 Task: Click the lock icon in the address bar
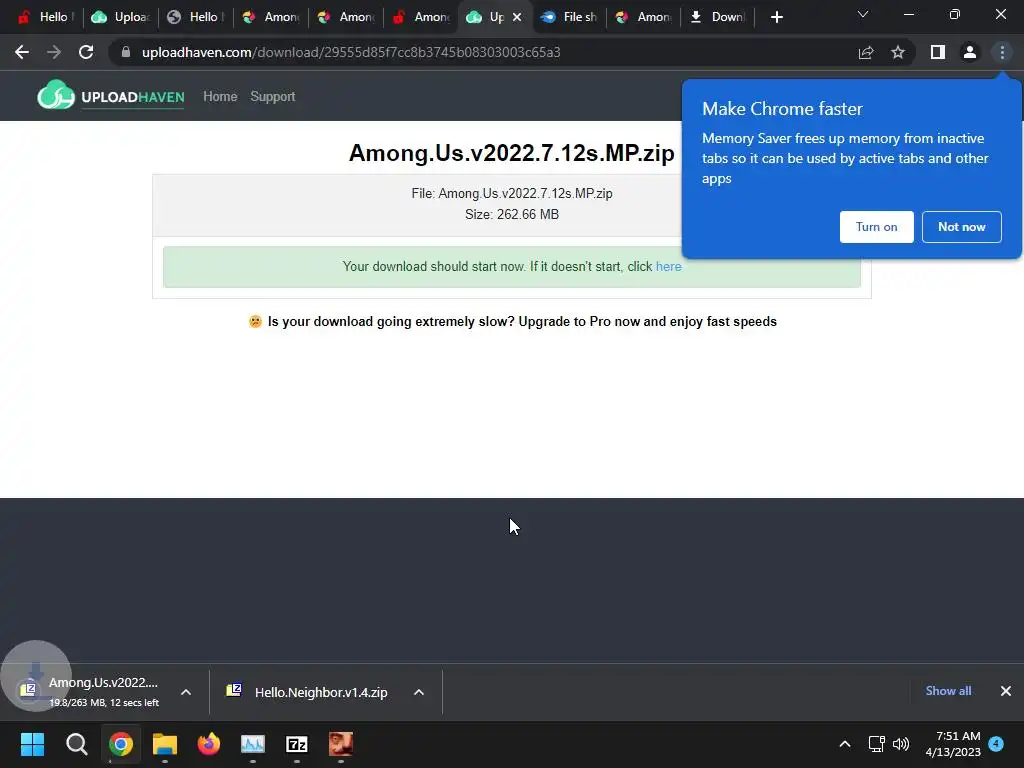(x=126, y=52)
